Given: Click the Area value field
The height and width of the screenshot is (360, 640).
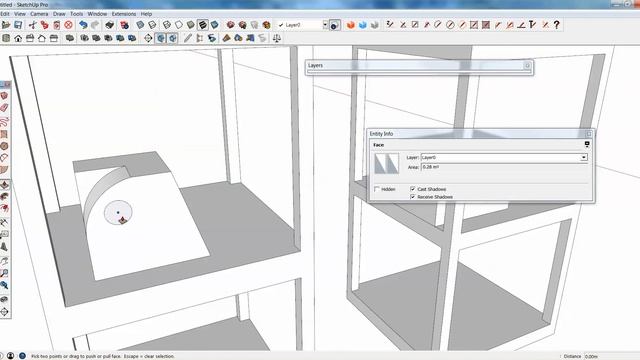Looking at the screenshot, I should [x=504, y=167].
